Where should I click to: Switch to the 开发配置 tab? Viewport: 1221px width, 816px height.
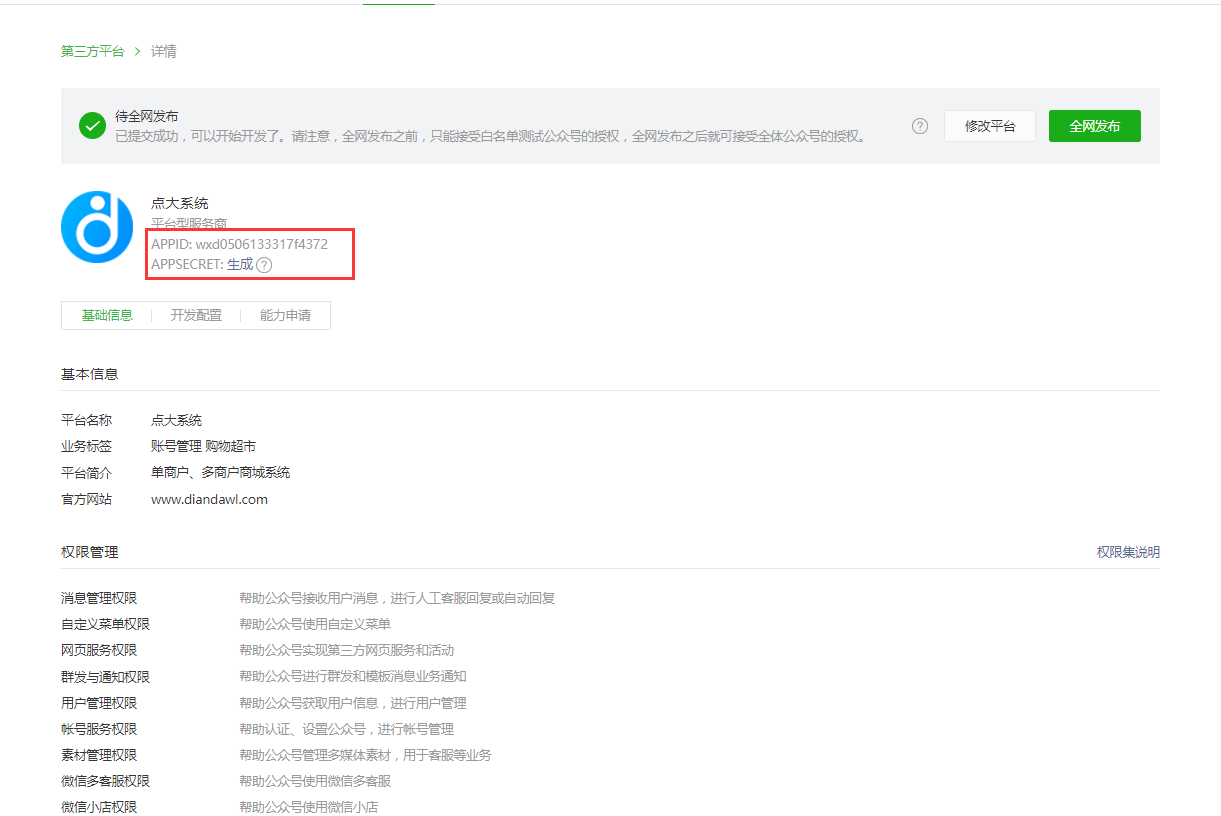pyautogui.click(x=196, y=315)
